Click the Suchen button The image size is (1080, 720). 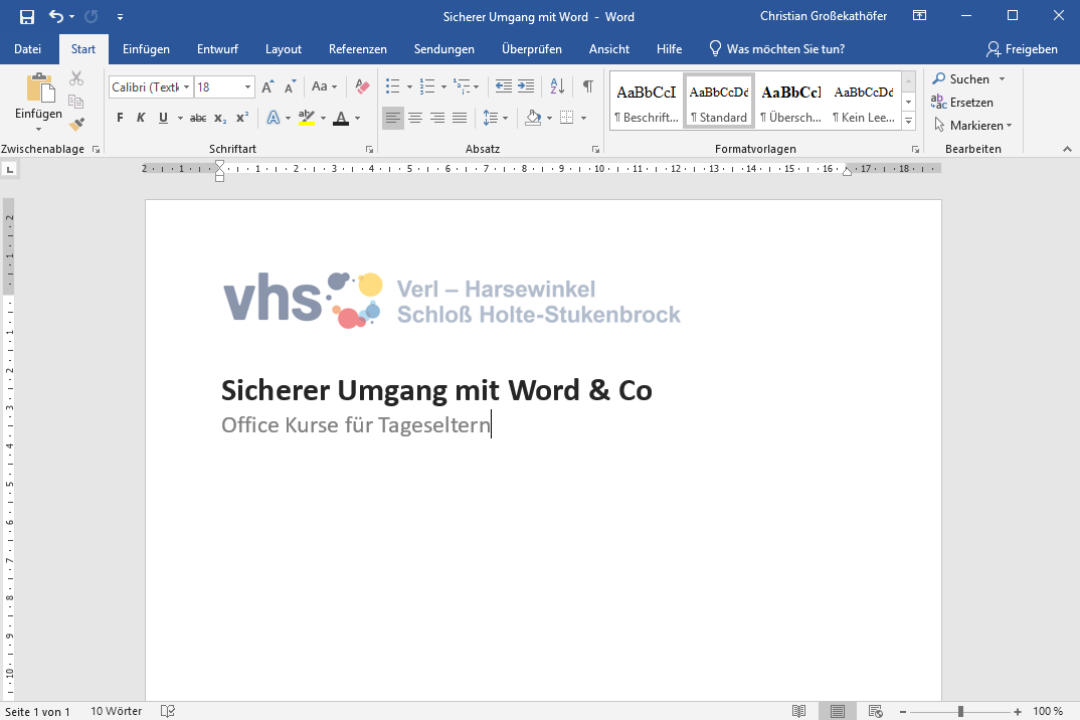(x=962, y=79)
